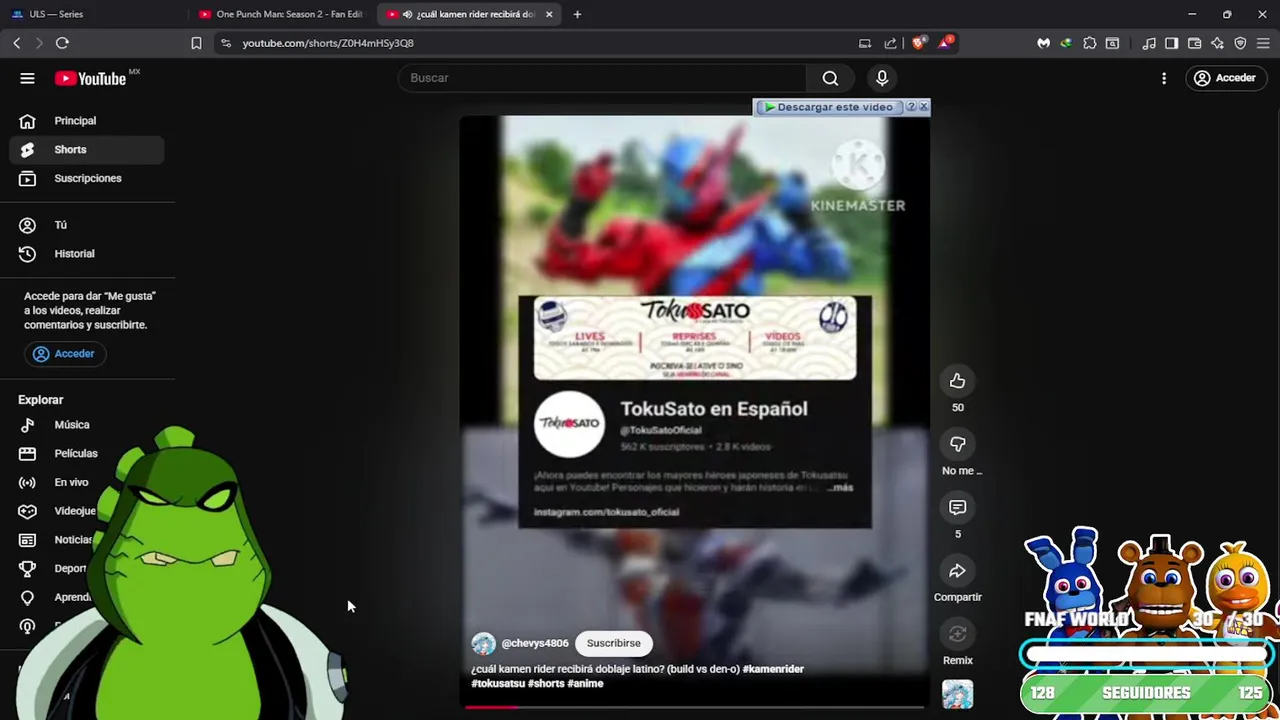The image size is (1280, 720).
Task: Open the Leo AI sparkle icon
Action: (x=1217, y=43)
